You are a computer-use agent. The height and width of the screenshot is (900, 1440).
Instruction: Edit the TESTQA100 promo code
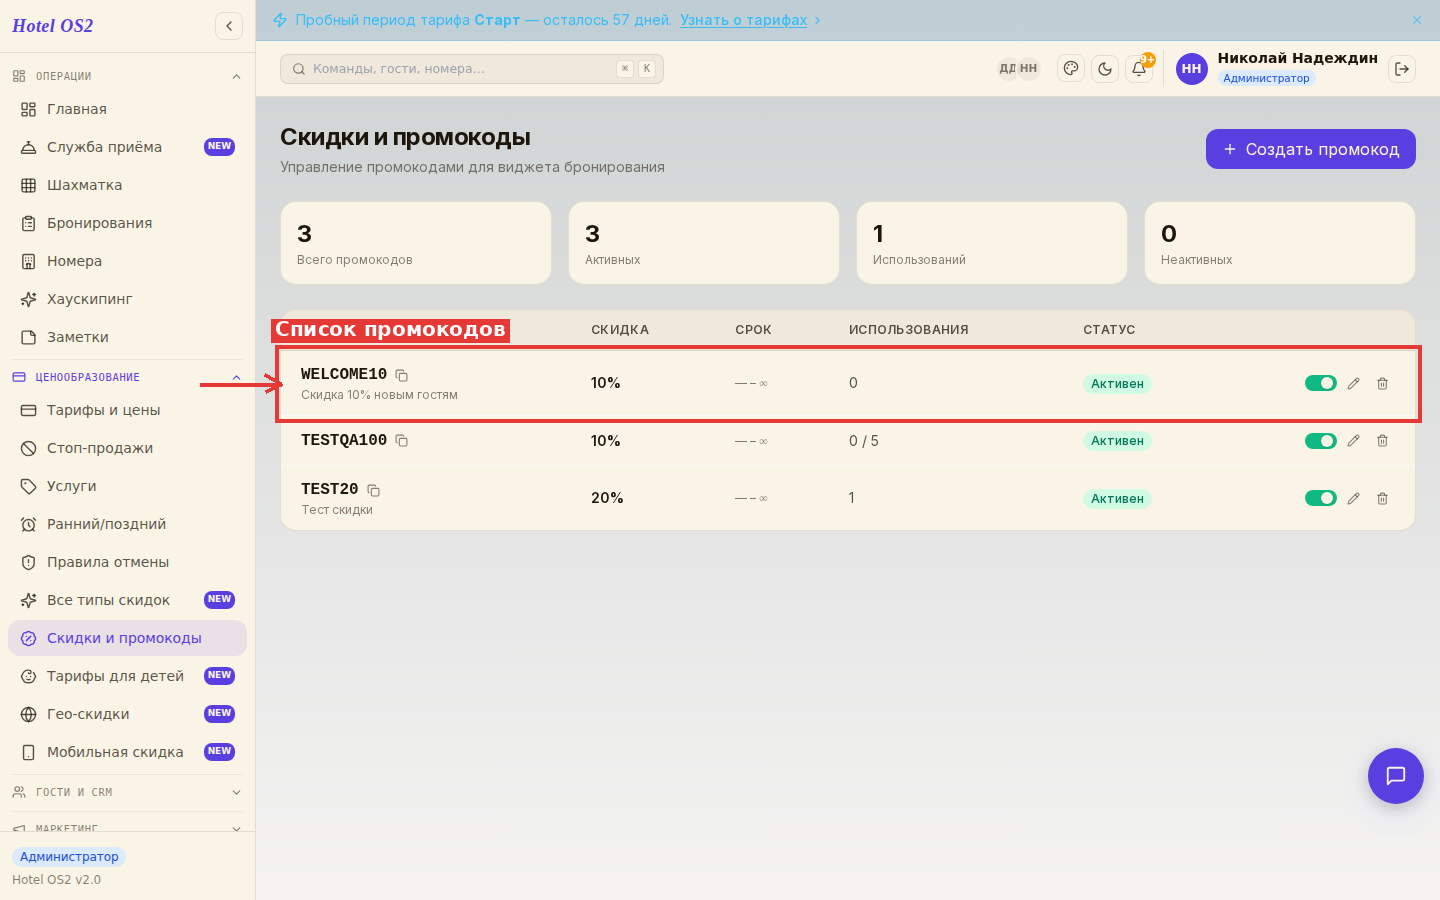coord(1353,441)
